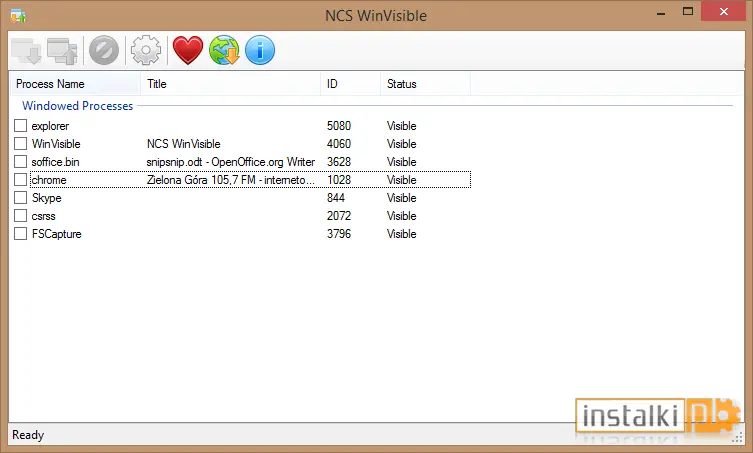Screen dimensions: 753x453
Task: Open the blue info about icon
Action: (x=260, y=50)
